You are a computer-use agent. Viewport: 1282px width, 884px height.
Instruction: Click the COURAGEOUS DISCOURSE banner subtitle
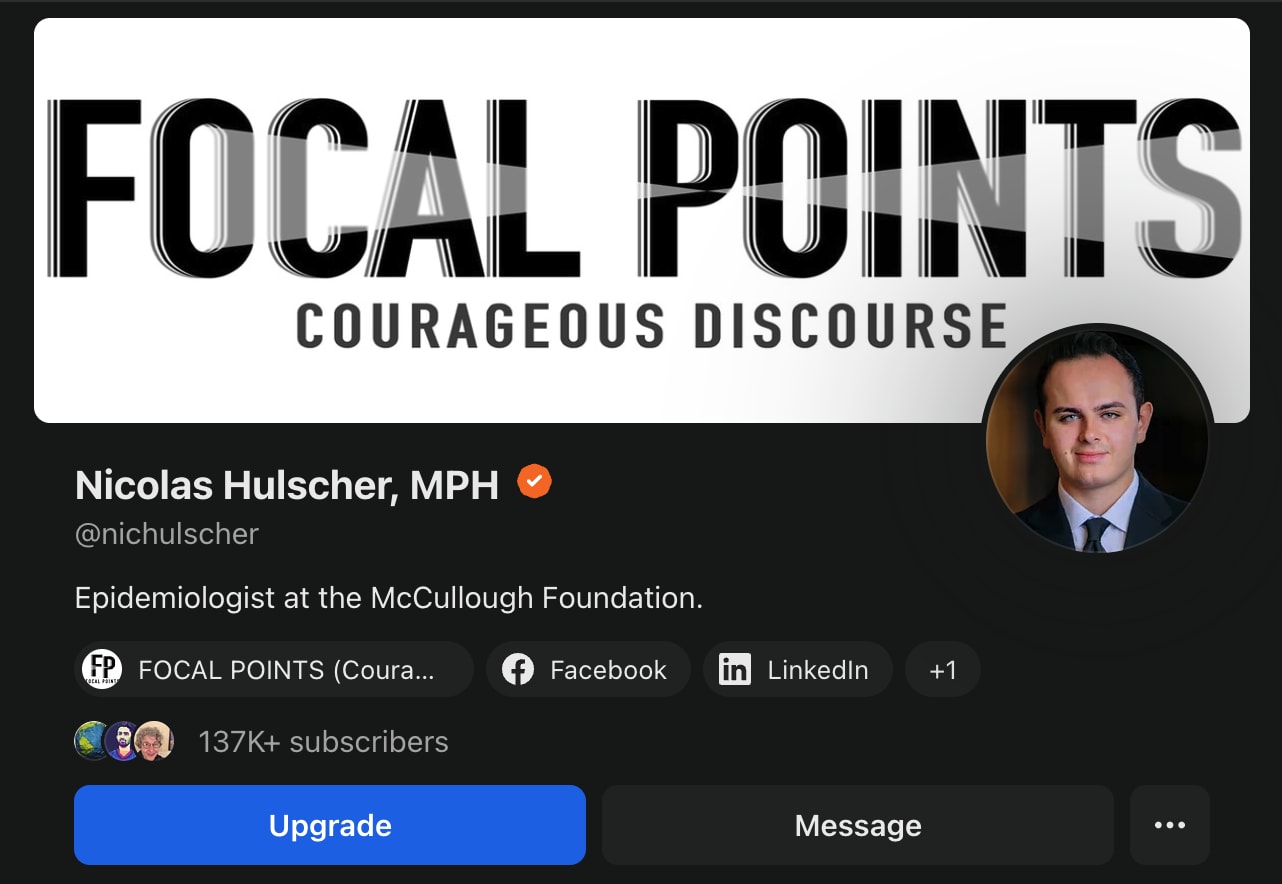652,327
